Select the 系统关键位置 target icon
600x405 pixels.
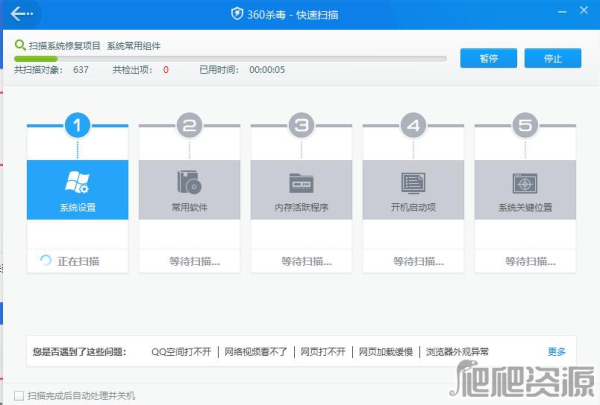click(525, 183)
